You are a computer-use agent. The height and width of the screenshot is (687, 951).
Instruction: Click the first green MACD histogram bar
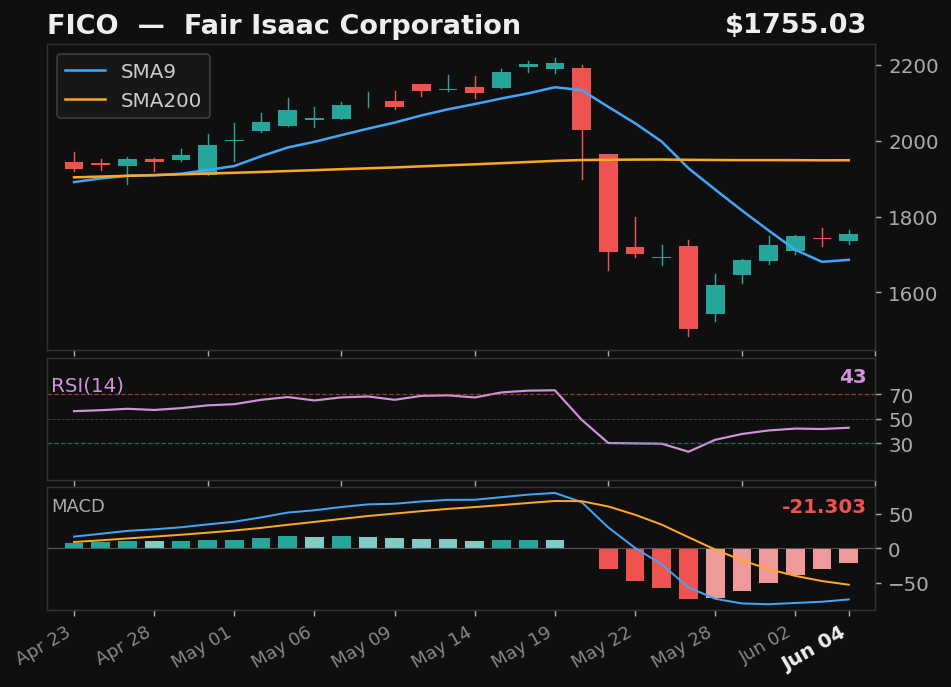(74, 546)
